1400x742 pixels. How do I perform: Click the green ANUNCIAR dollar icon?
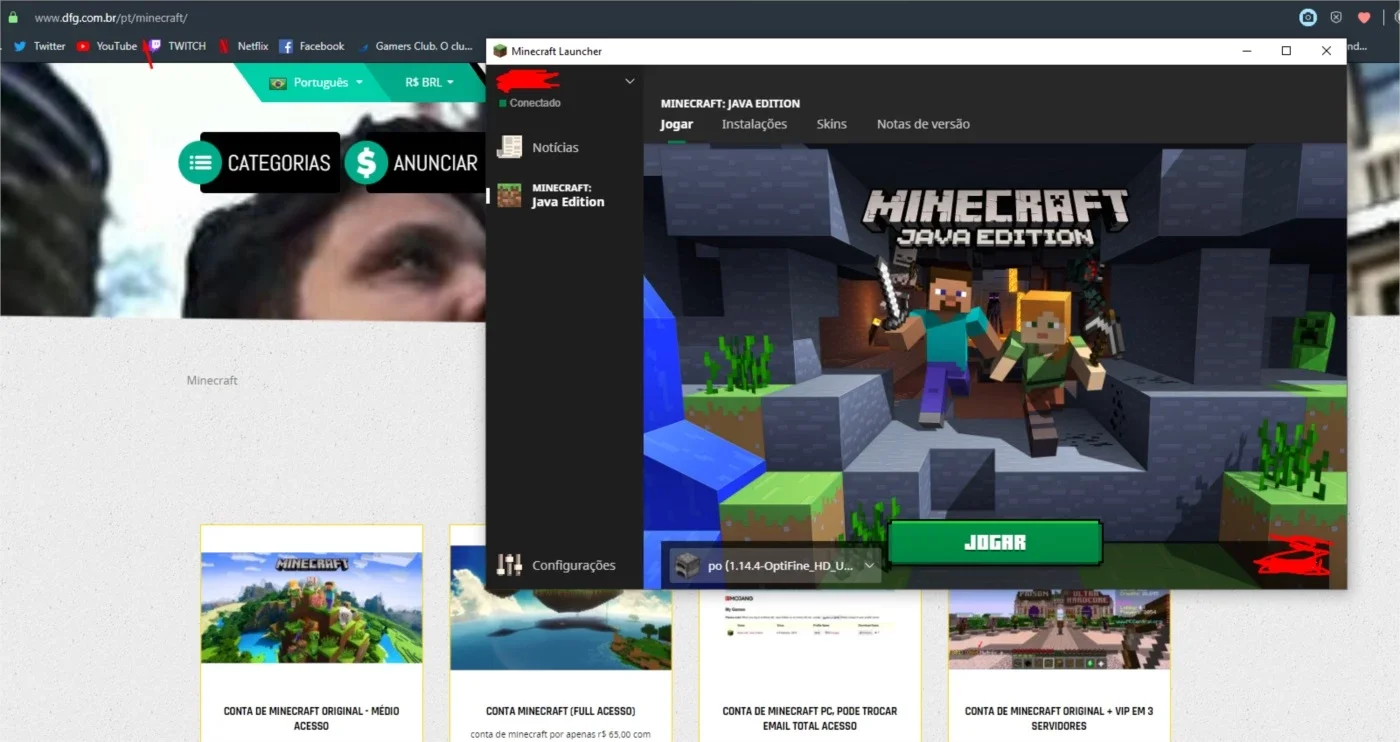click(x=366, y=162)
